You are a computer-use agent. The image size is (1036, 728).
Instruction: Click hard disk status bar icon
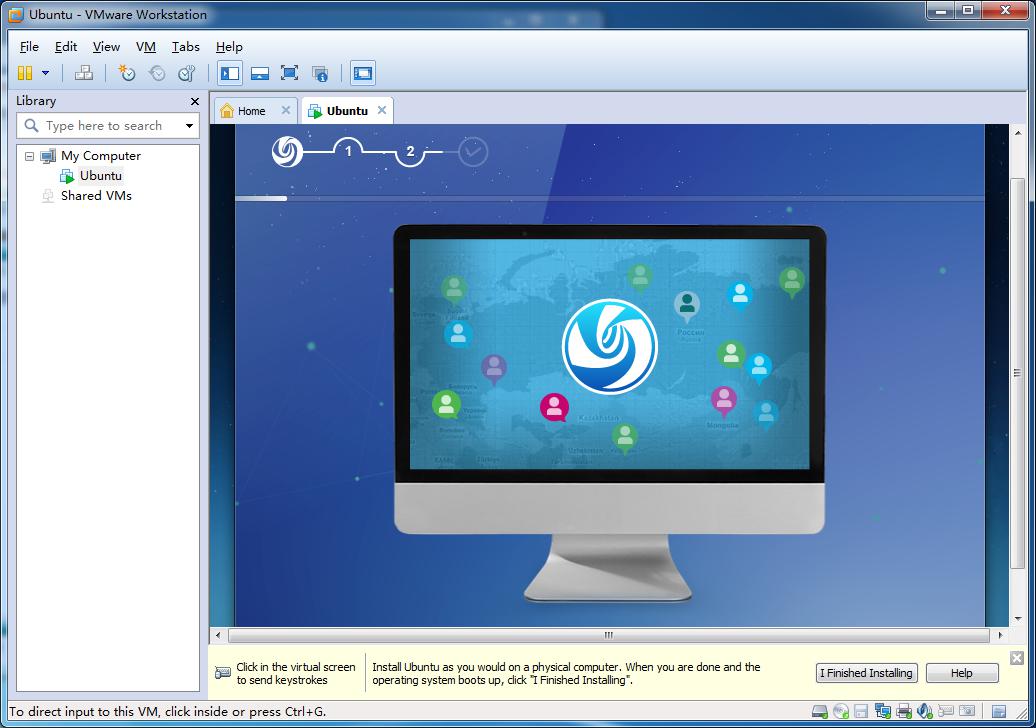tap(820, 711)
